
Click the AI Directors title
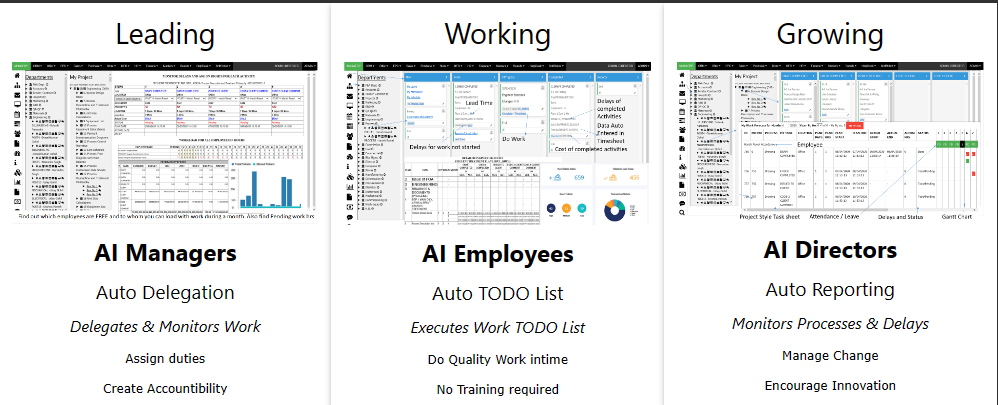point(830,250)
